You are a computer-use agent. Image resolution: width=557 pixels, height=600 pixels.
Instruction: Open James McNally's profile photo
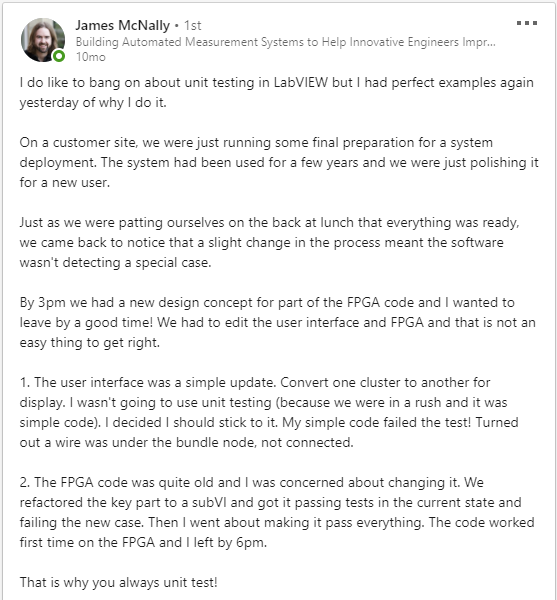42,40
